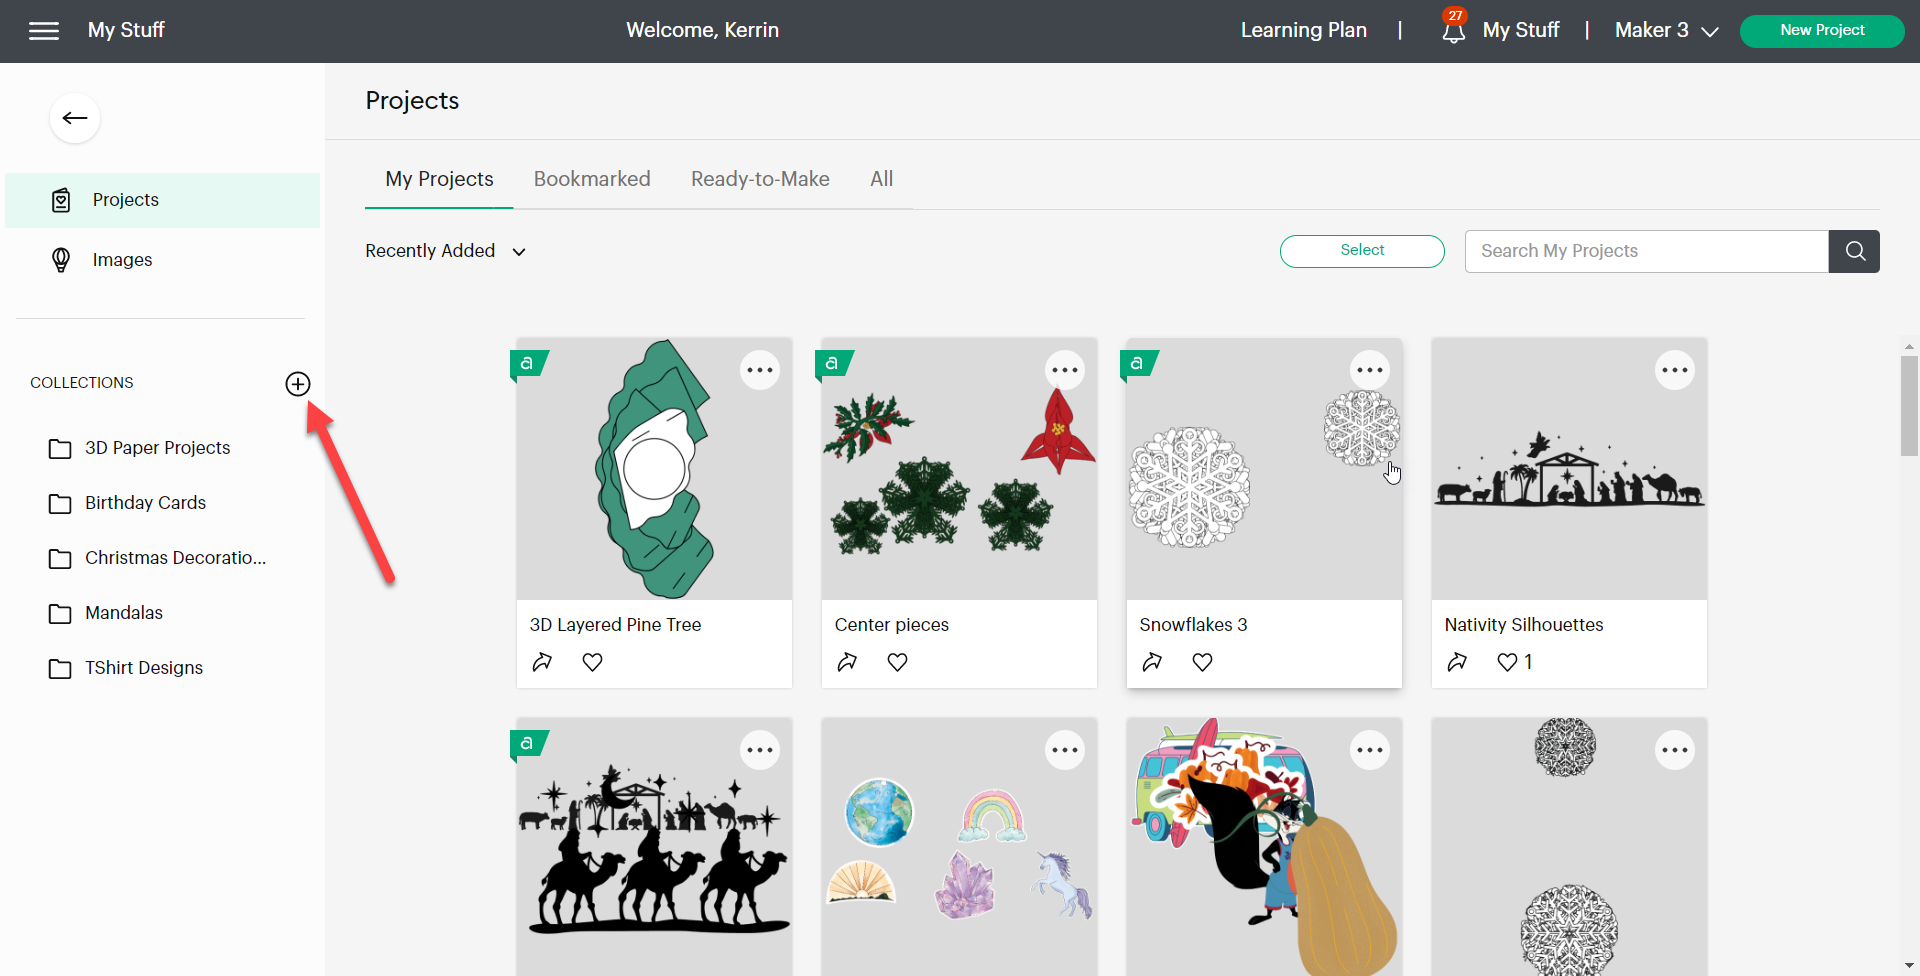1920x976 pixels.
Task: Open options menu for Center pieces
Action: tap(1065, 370)
